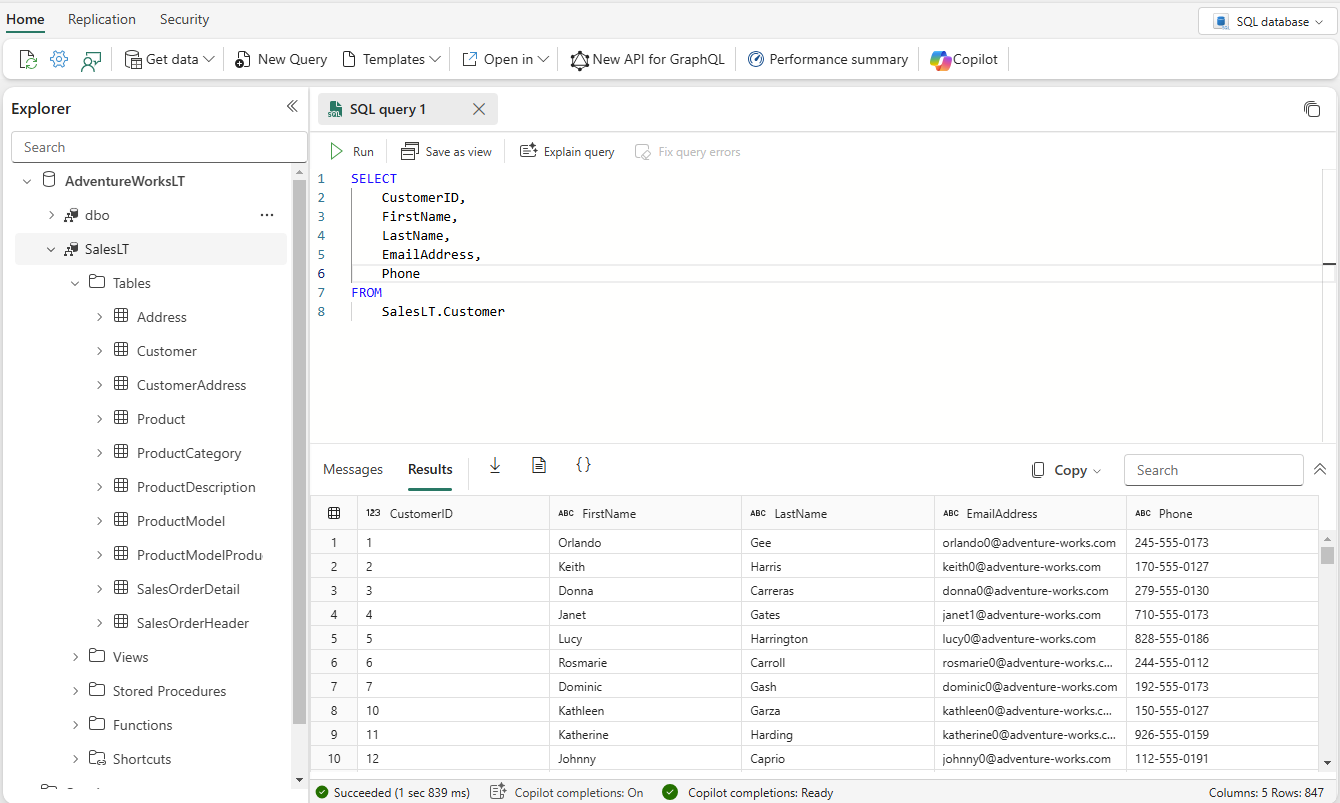Screen dimensions: 1340x803
Task: Click the Explorer search field
Action: (159, 147)
